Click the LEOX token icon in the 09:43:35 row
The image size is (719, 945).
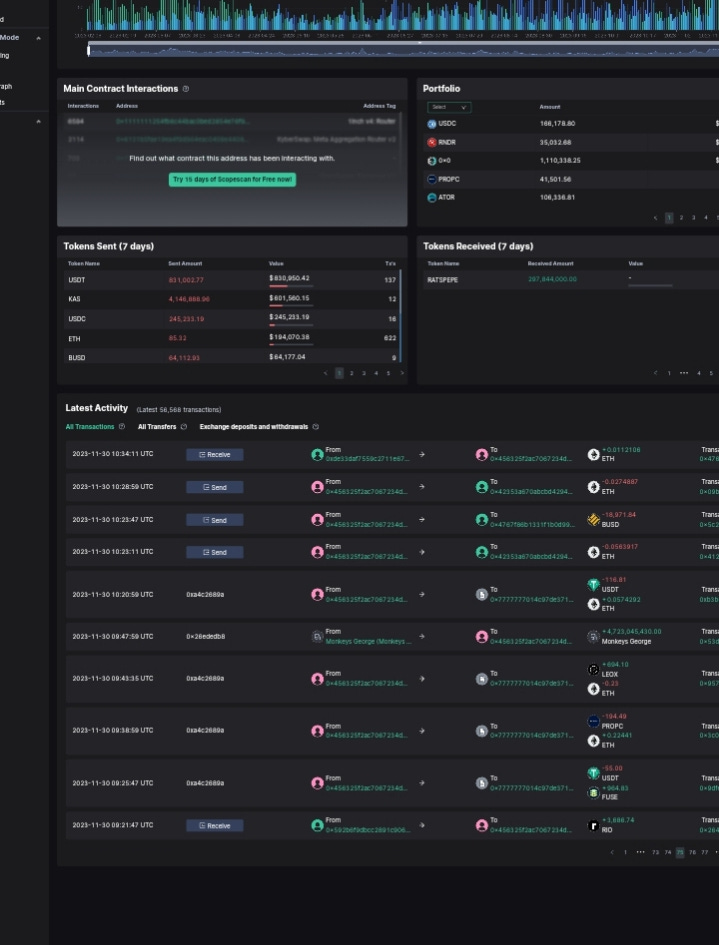pos(594,669)
